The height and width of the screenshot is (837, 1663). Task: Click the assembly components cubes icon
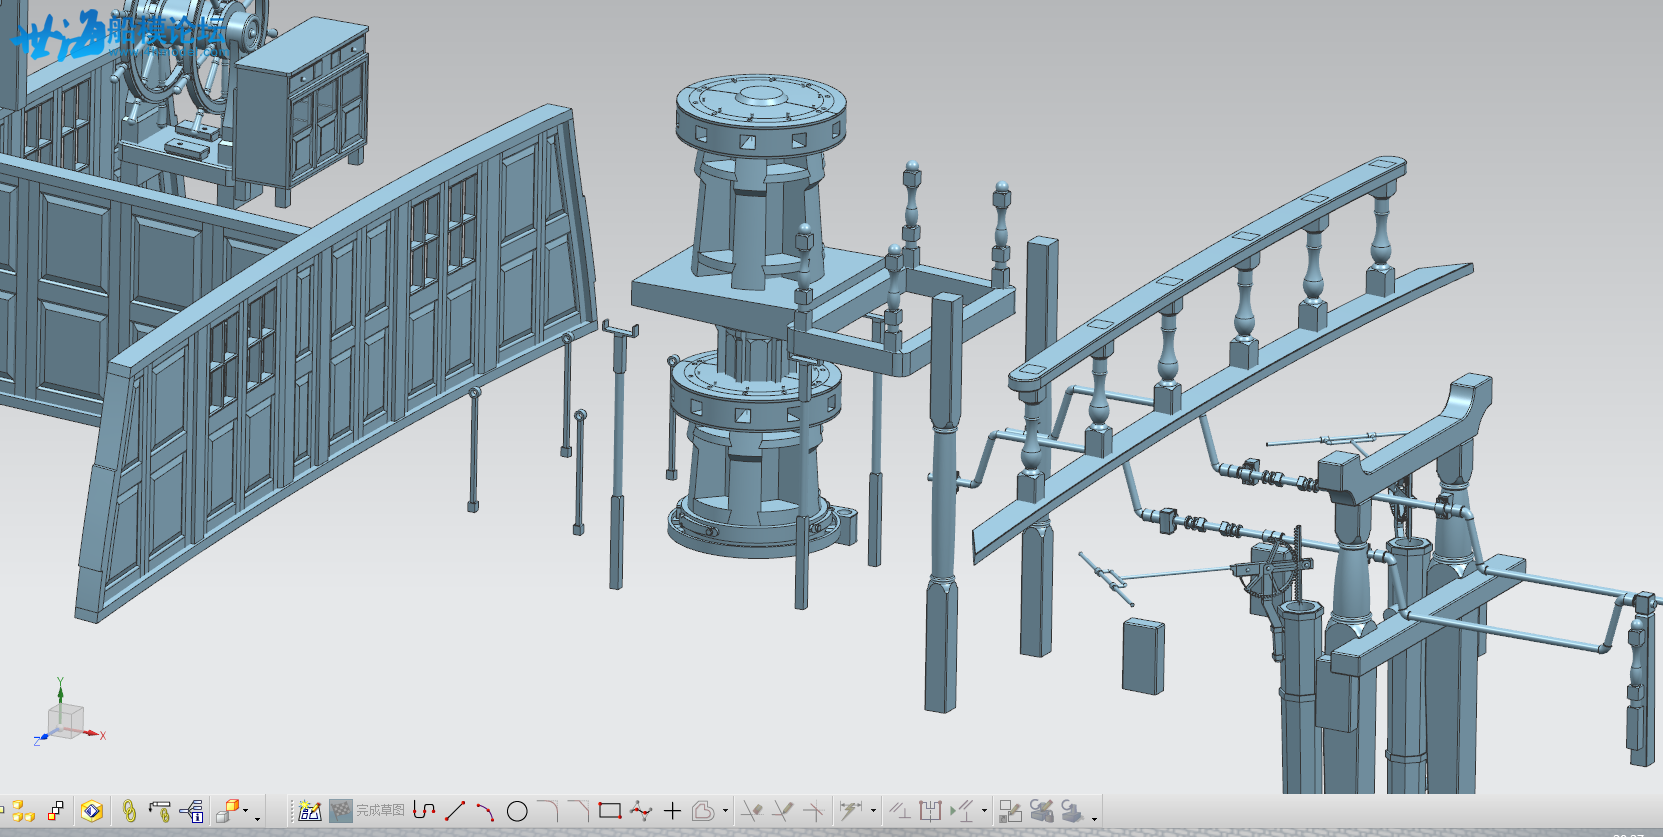click(24, 811)
